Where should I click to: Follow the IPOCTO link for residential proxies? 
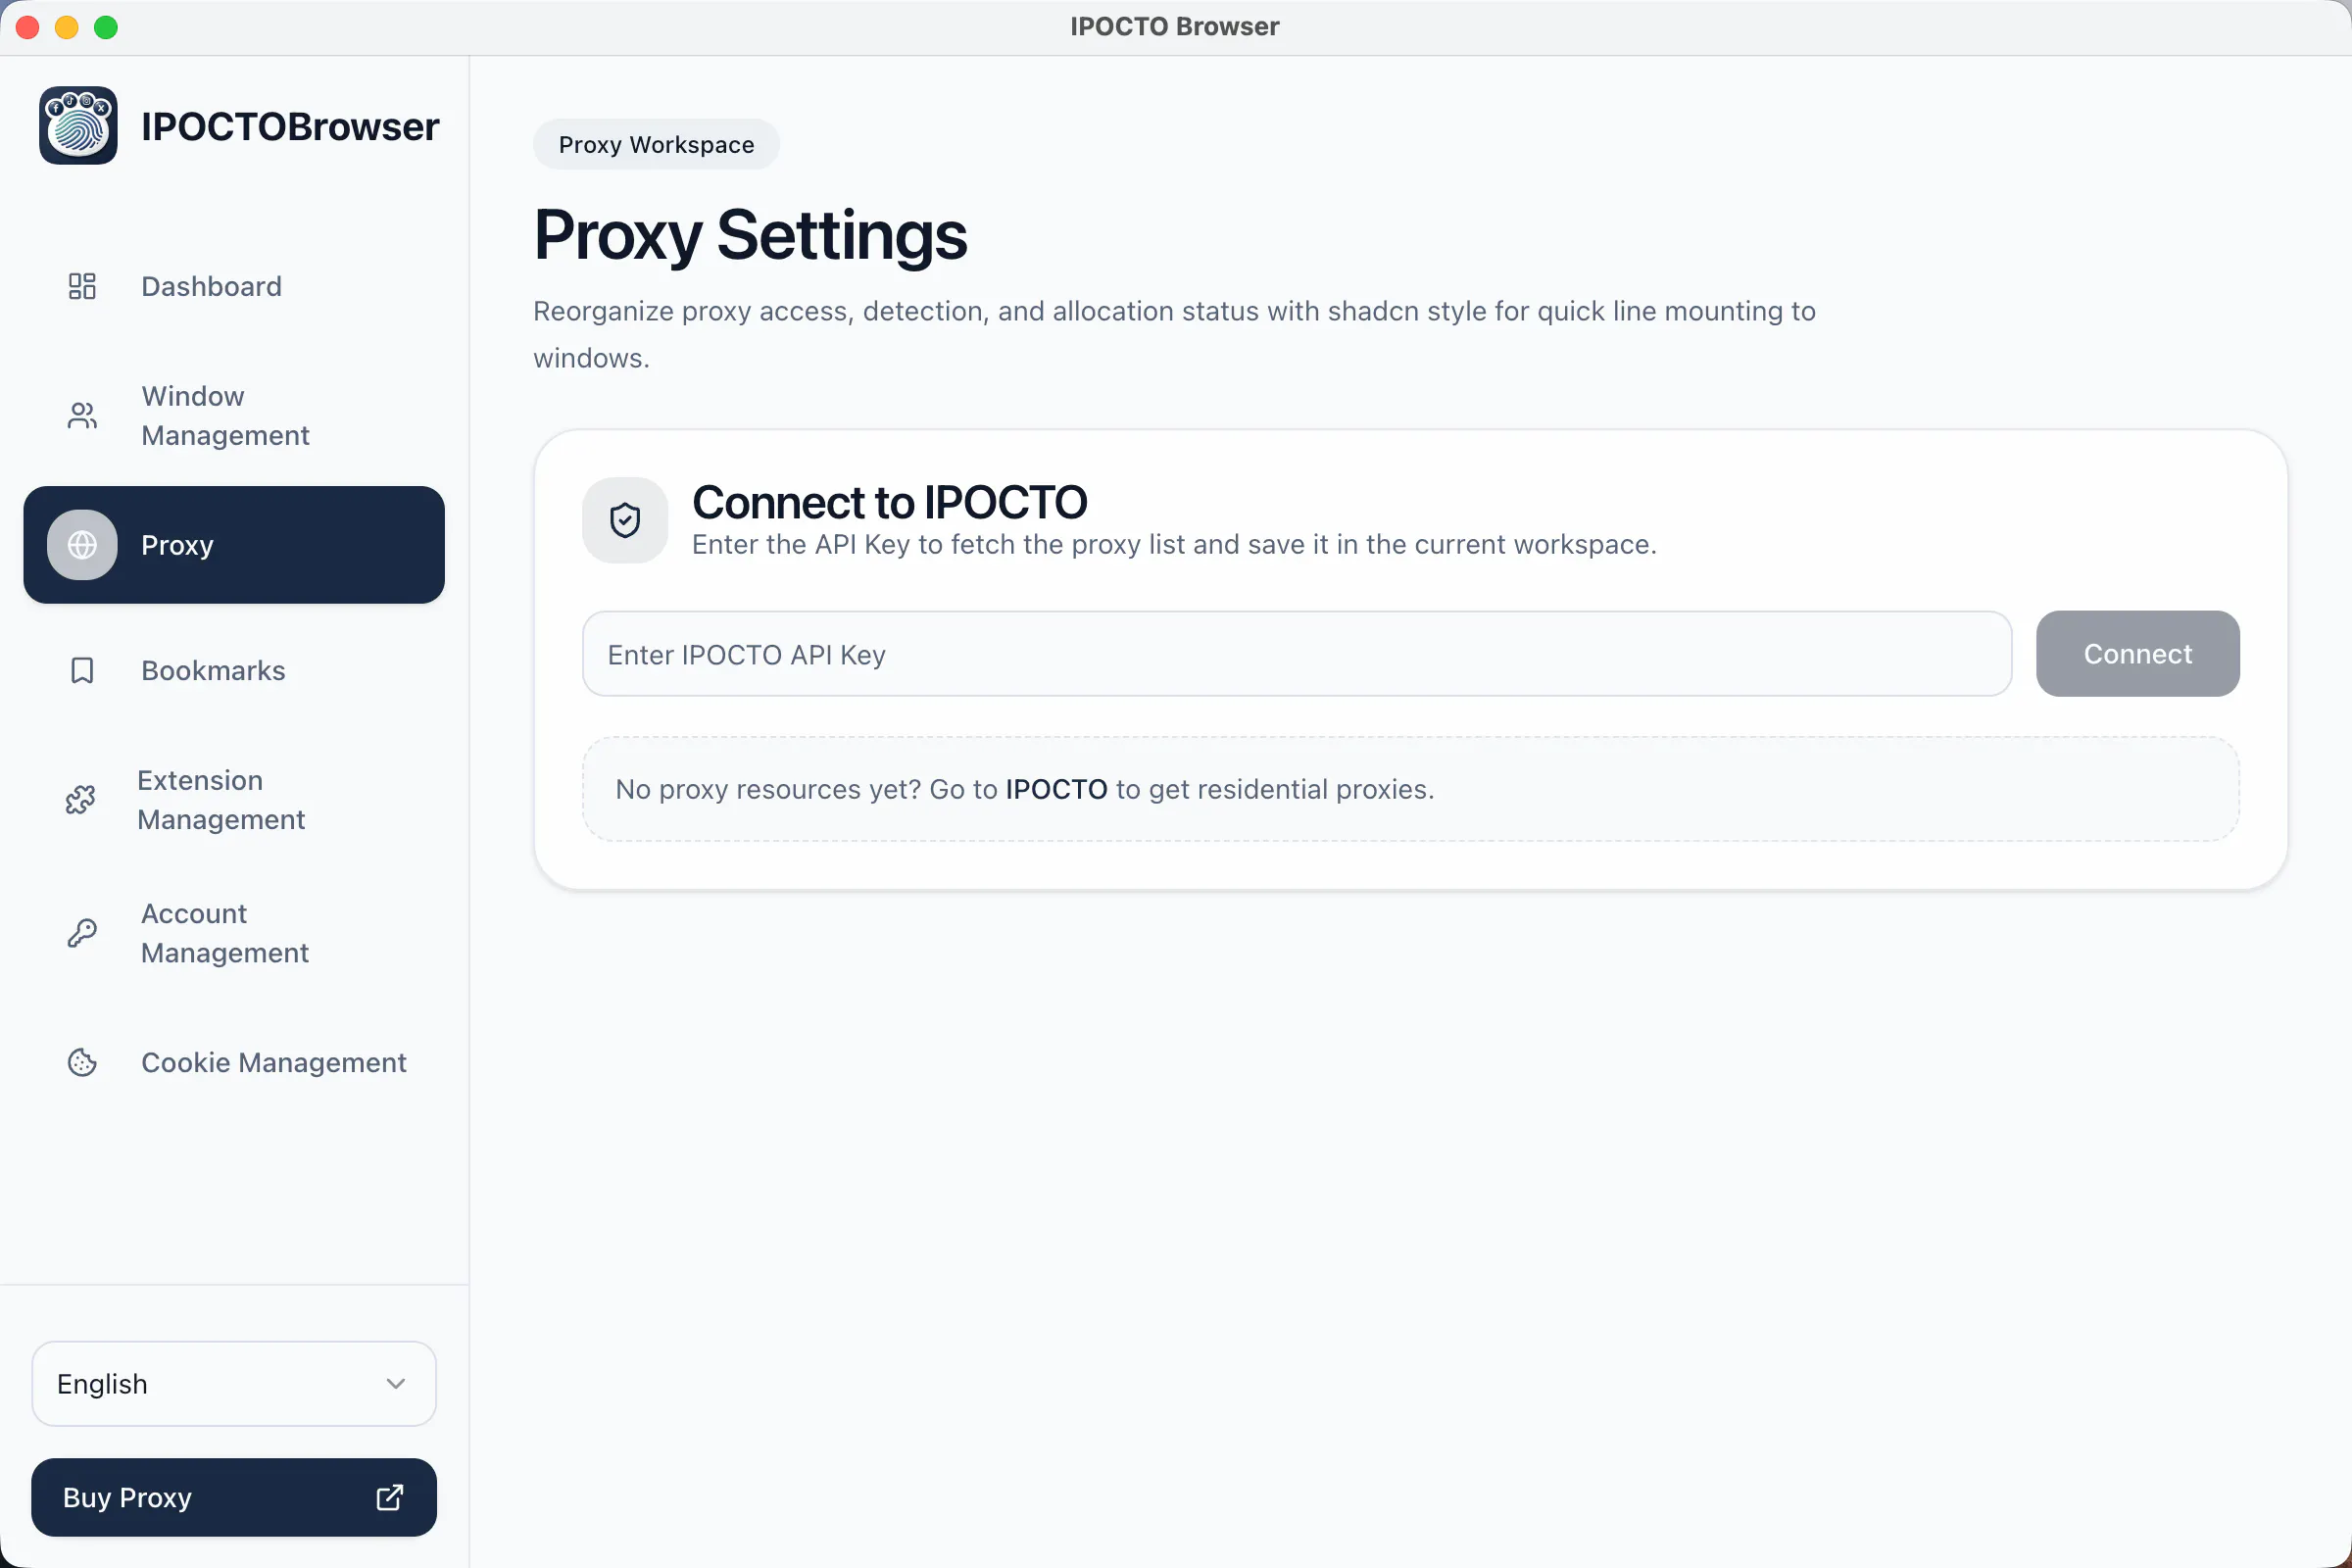[x=1056, y=789]
